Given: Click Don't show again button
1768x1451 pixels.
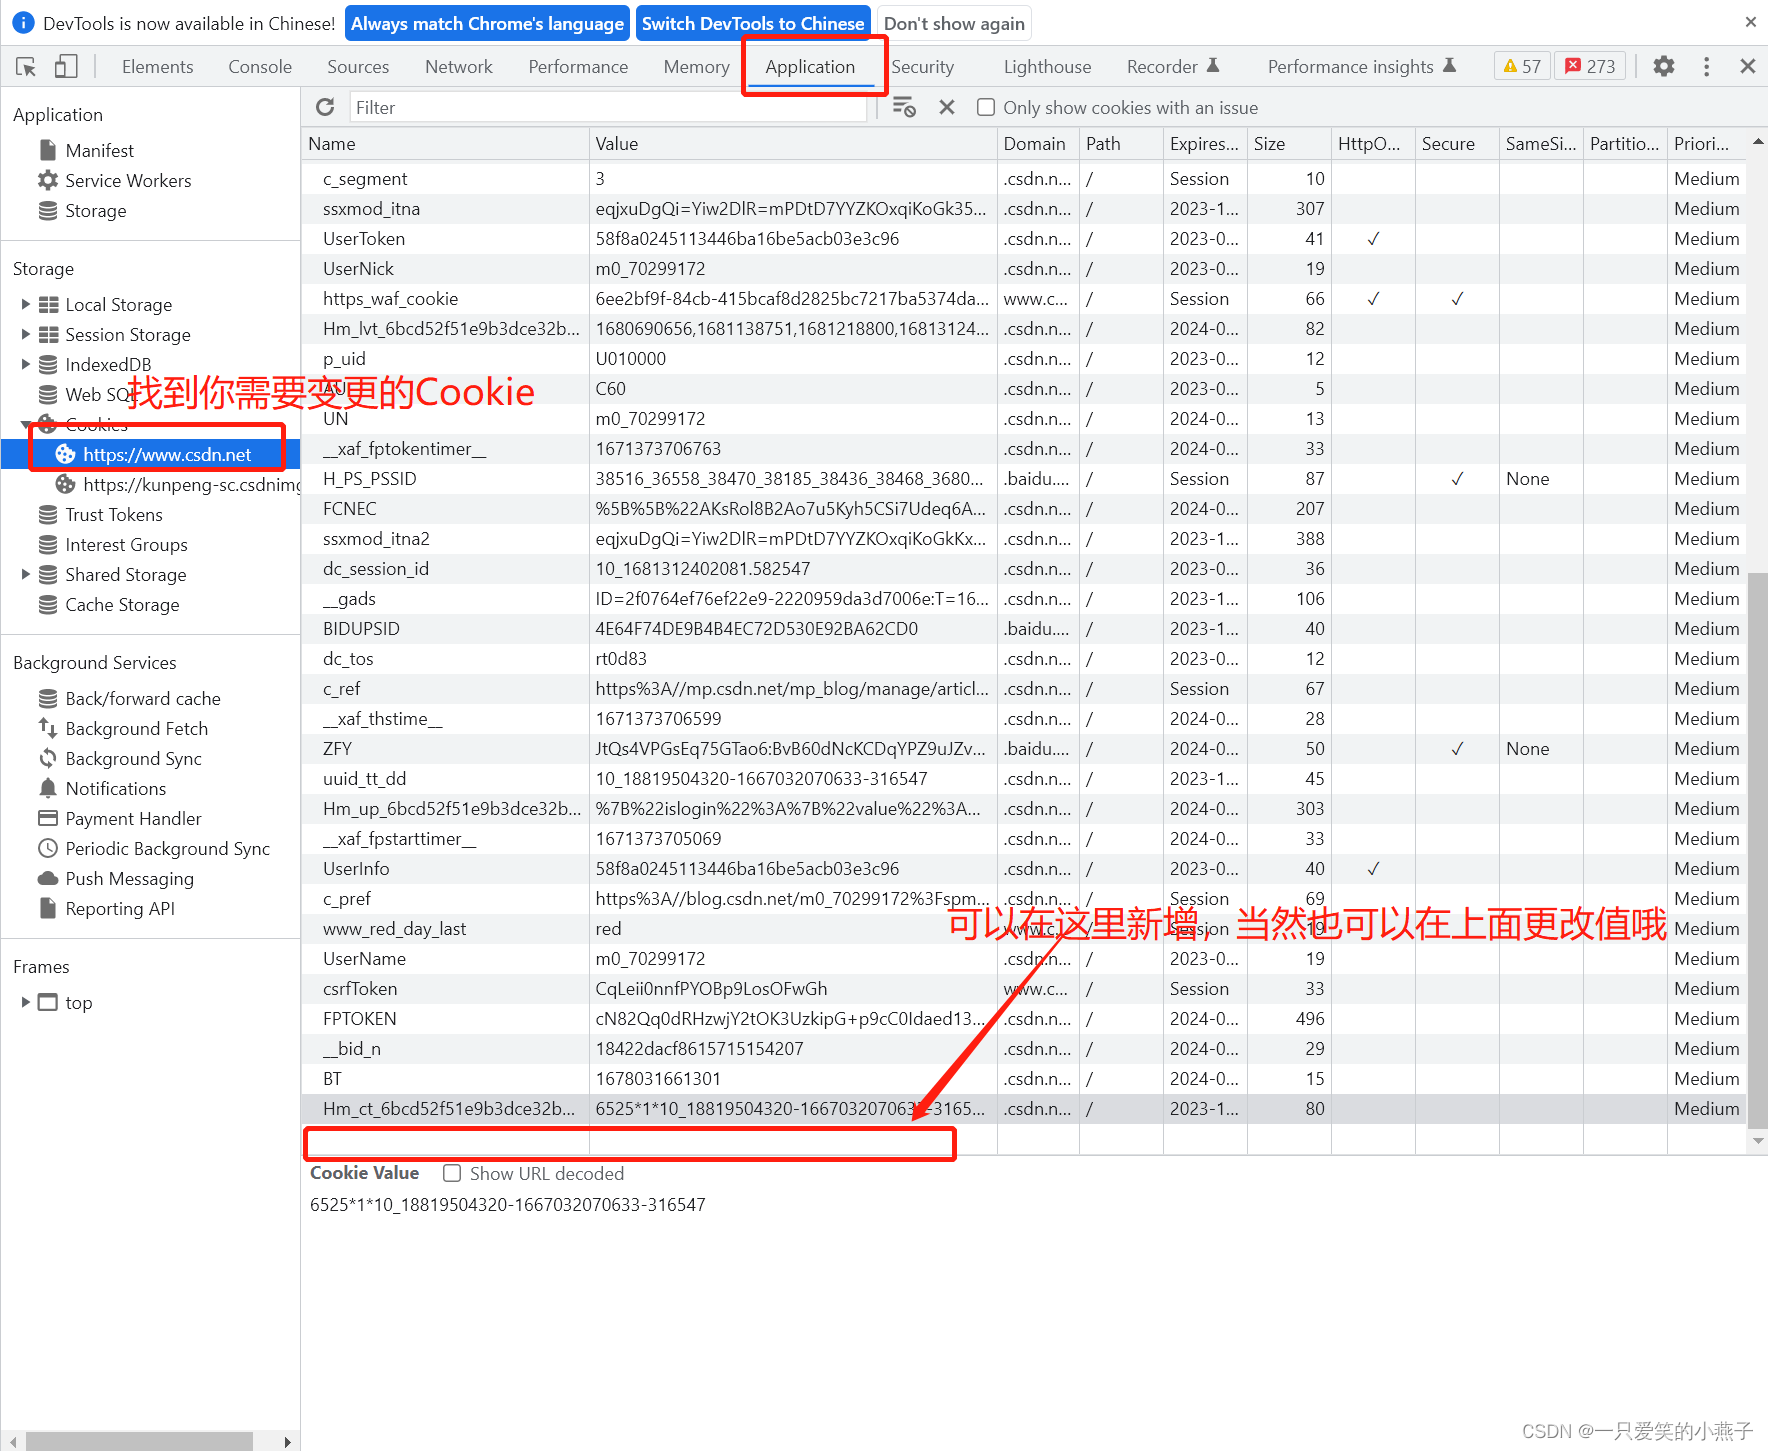Looking at the screenshot, I should [954, 24].
